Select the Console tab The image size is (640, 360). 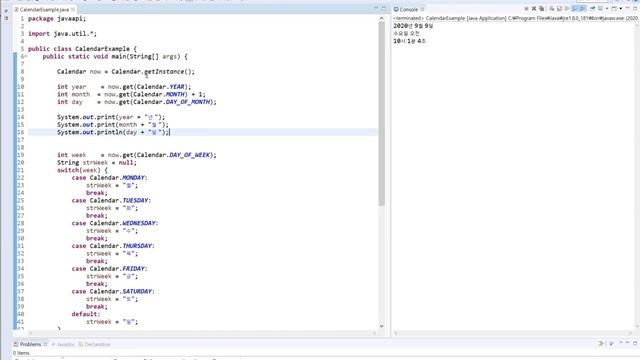[409, 9]
